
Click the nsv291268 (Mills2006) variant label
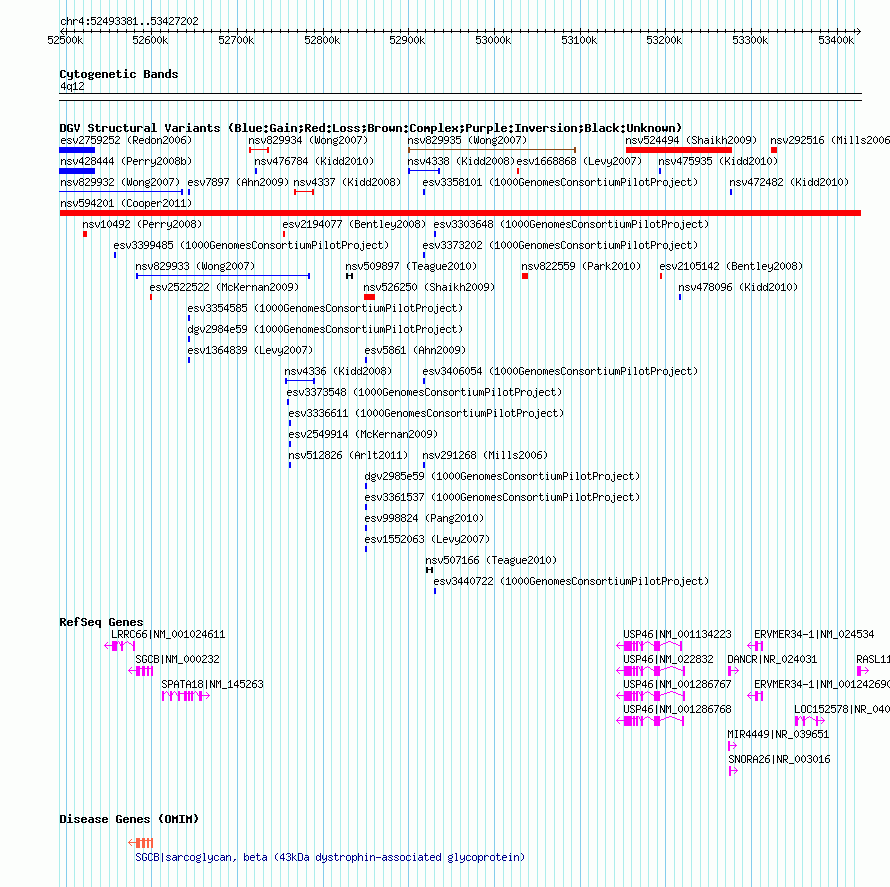485,455
